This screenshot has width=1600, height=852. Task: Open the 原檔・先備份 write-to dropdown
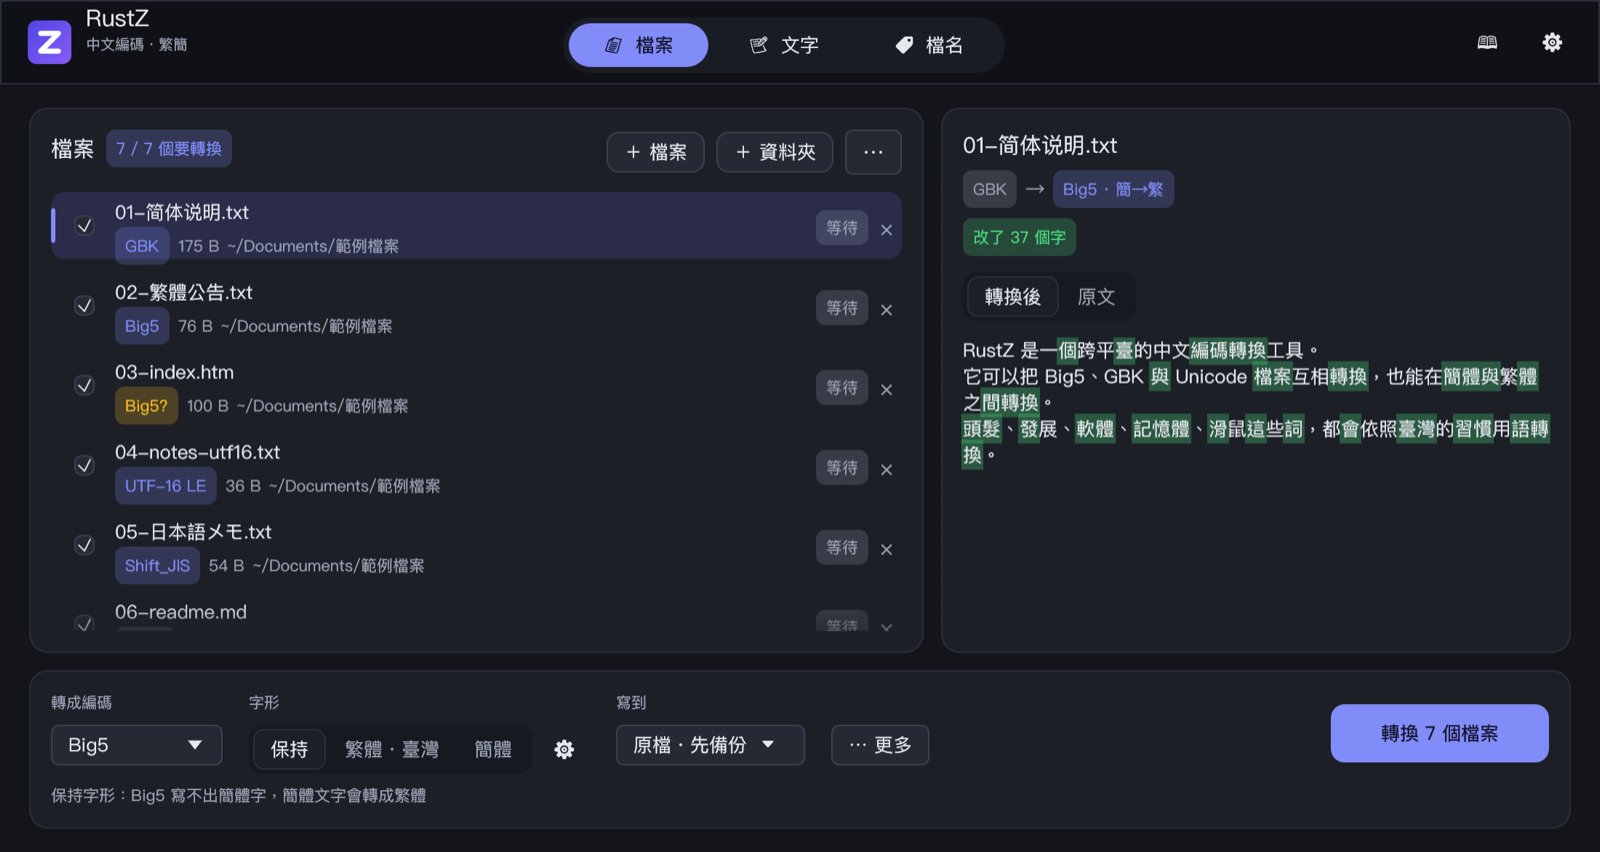pyautogui.click(x=710, y=745)
